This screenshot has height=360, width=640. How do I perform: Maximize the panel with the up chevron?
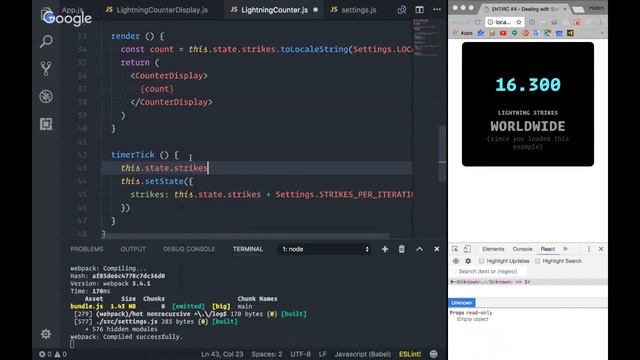click(420, 249)
